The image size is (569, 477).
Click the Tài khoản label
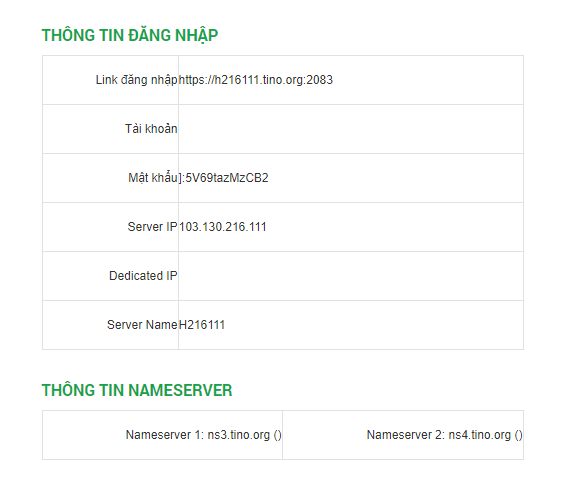click(x=151, y=129)
